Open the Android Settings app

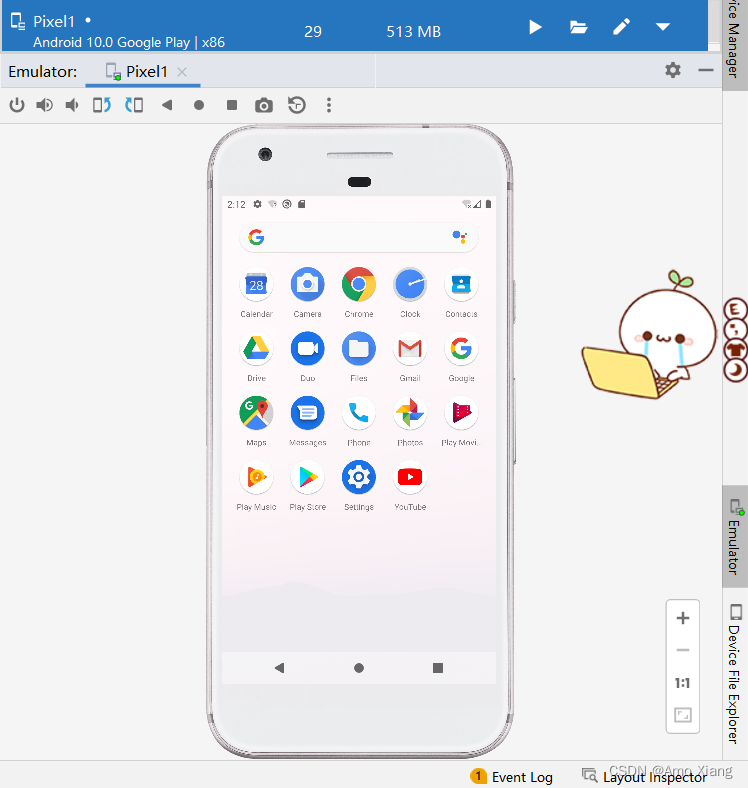(359, 486)
